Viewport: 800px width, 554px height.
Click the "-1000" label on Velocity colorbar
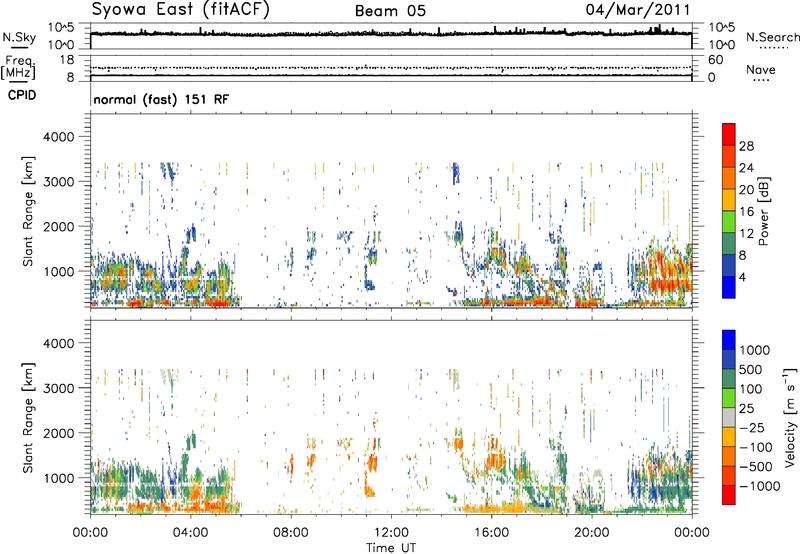(759, 486)
